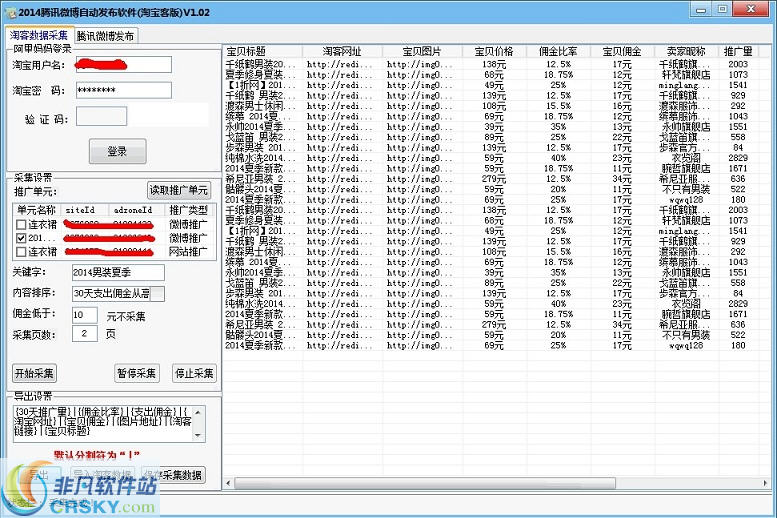Click the first 279元 price cell

[494, 179]
